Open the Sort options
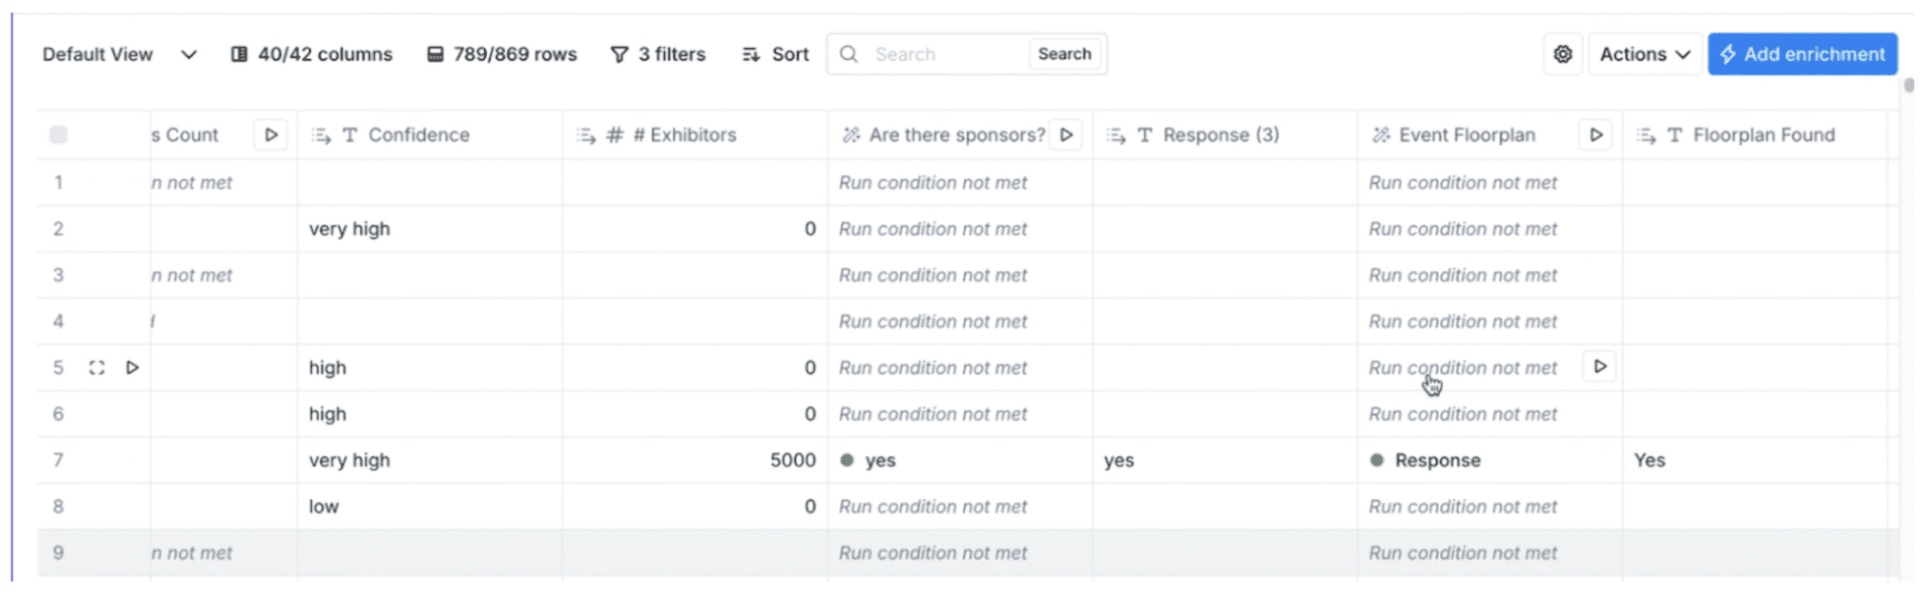The image size is (1920, 595). [x=775, y=54]
